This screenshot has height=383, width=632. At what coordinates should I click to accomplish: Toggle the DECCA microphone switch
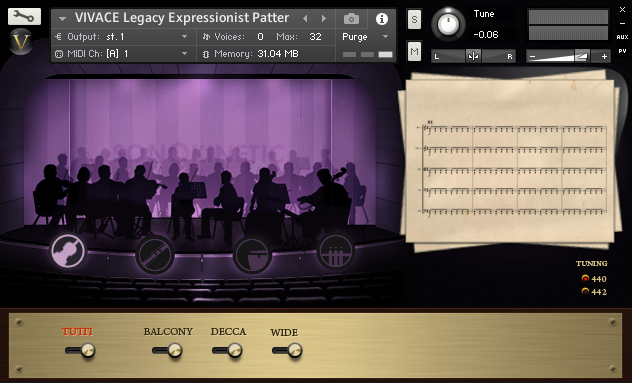(x=227, y=350)
